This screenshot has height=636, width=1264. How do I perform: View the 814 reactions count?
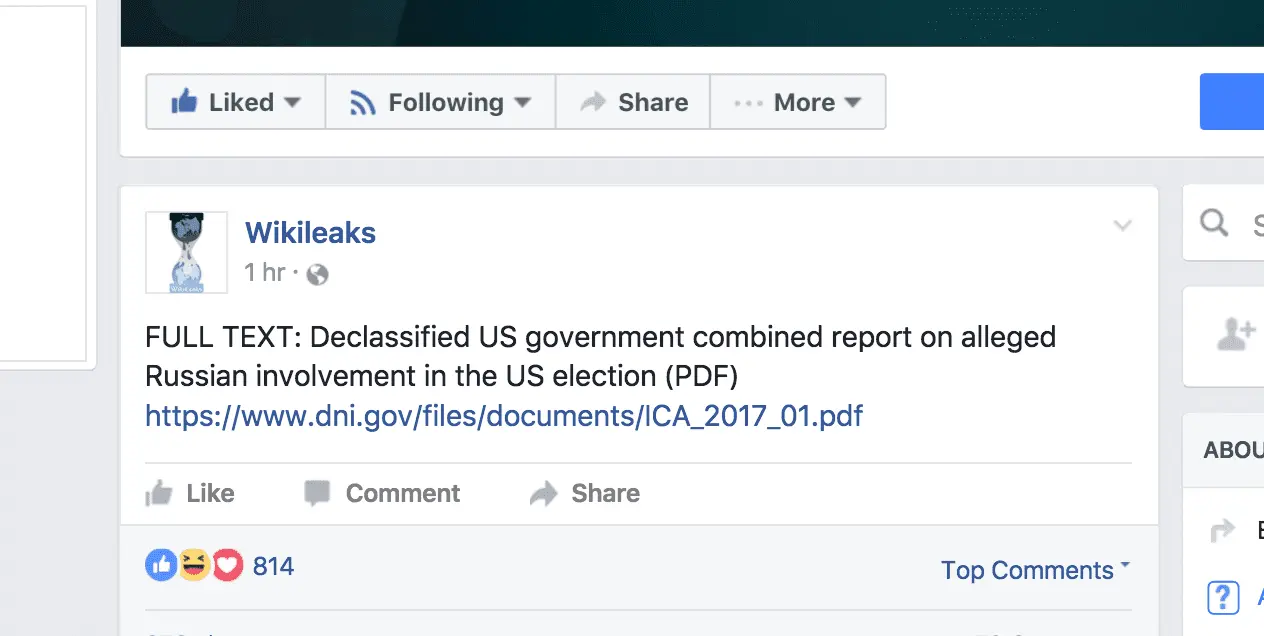pyautogui.click(x=273, y=567)
